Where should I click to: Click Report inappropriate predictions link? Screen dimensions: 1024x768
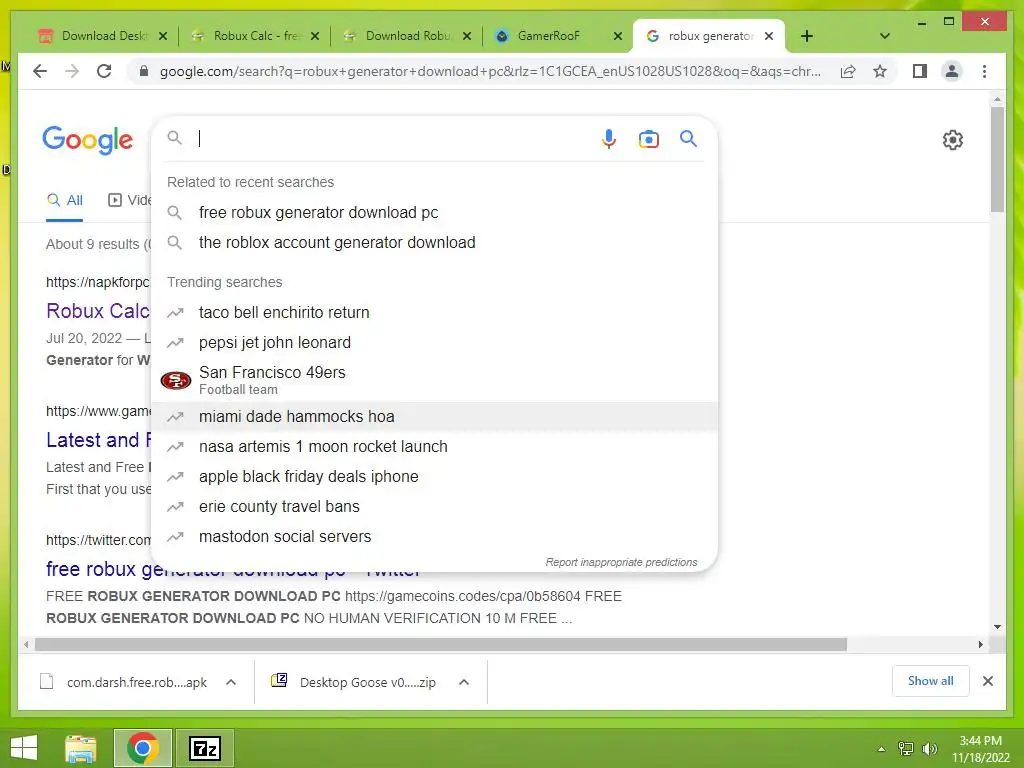coord(621,562)
